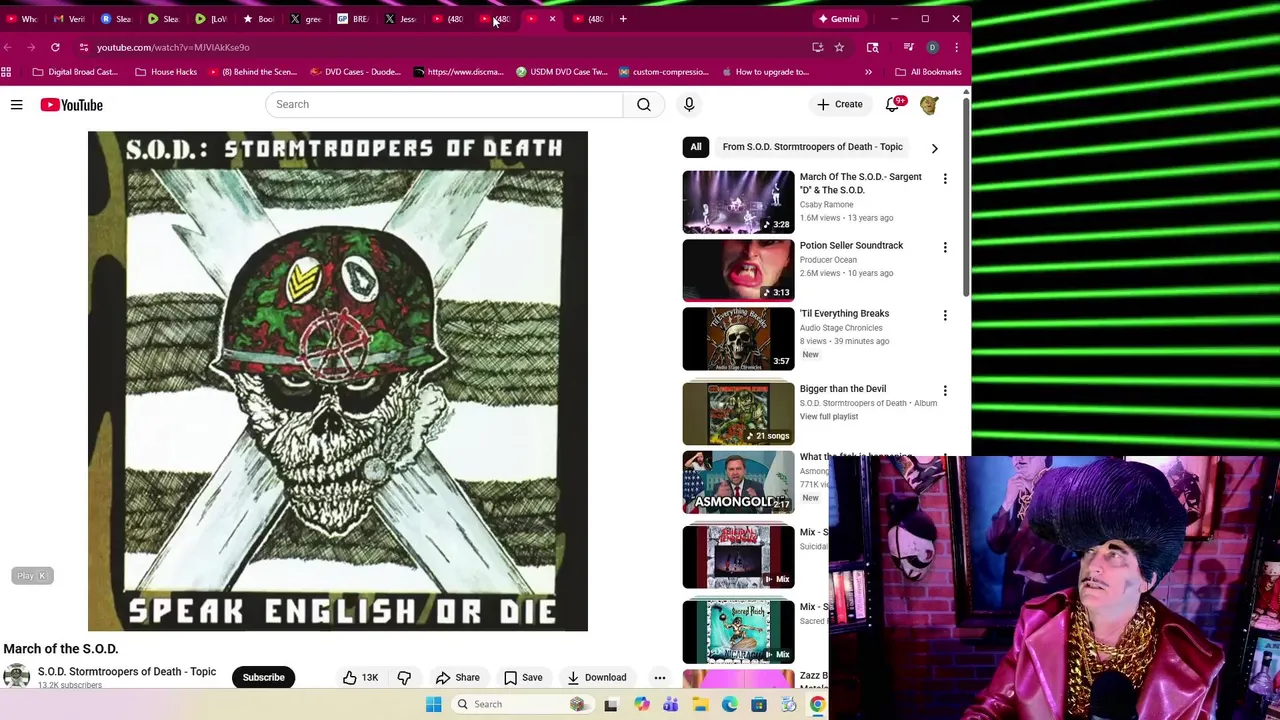The image size is (1280, 720).
Task: Switch to the Boo starred tab
Action: (258, 19)
